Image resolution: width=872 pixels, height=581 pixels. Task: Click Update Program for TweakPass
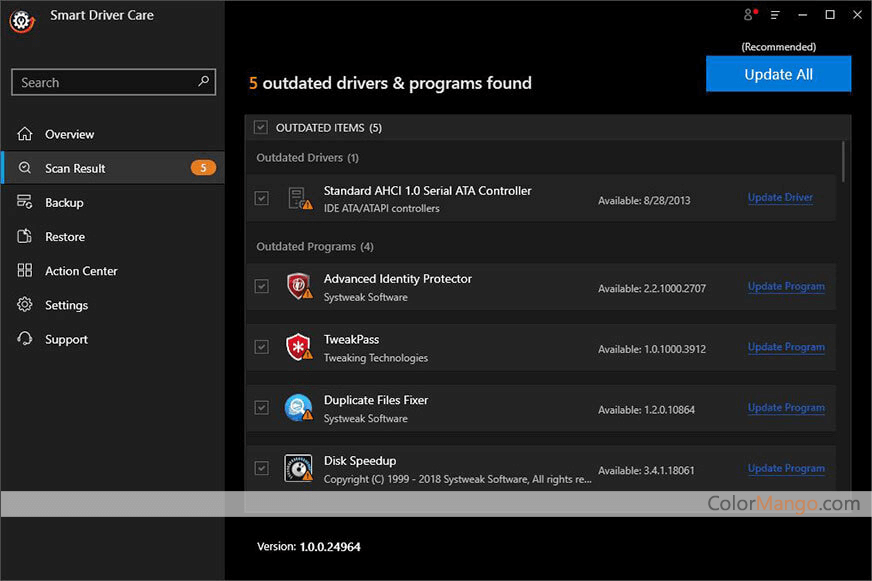click(x=786, y=347)
